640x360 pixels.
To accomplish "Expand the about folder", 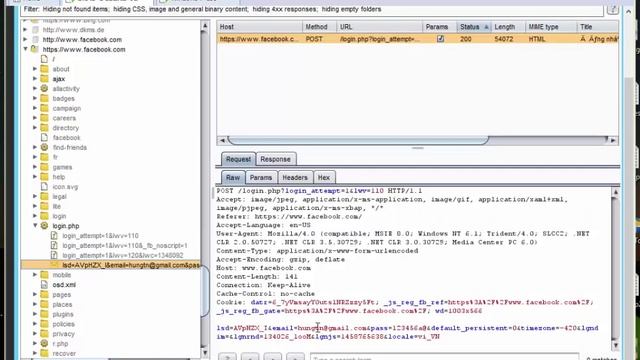I will coord(36,69).
